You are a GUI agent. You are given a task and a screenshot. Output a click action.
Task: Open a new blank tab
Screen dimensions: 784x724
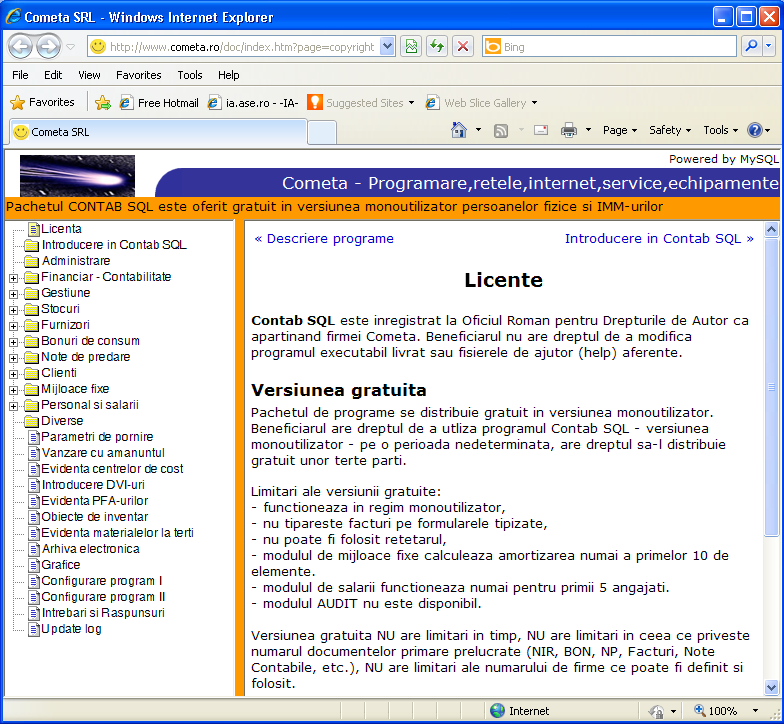pos(322,133)
